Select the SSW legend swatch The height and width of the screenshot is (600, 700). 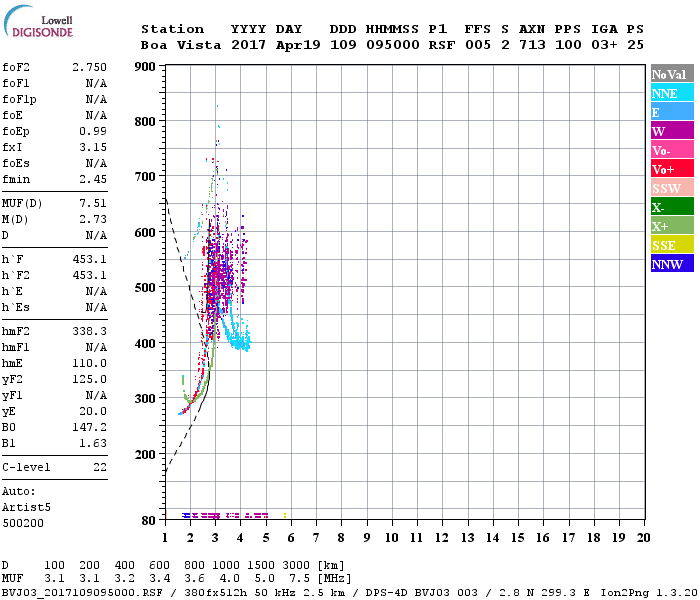(x=671, y=189)
